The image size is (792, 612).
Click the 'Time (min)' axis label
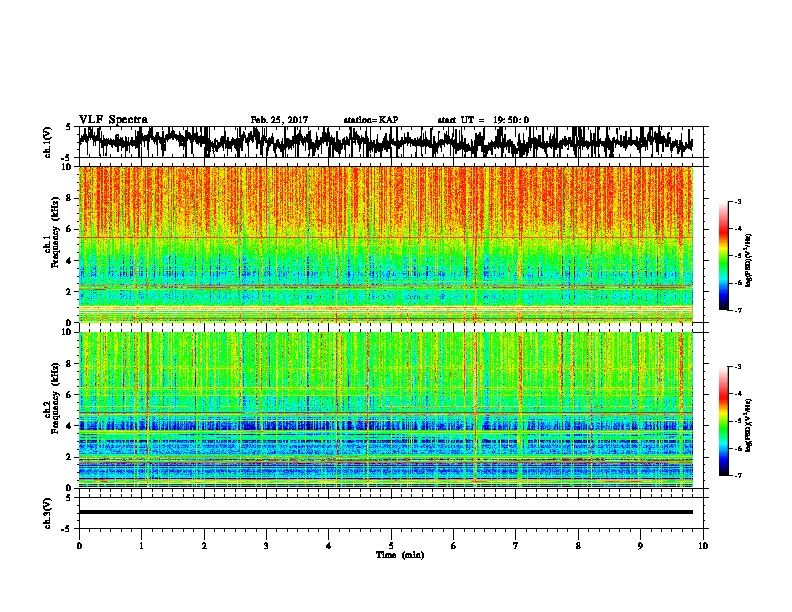pyautogui.click(x=400, y=555)
